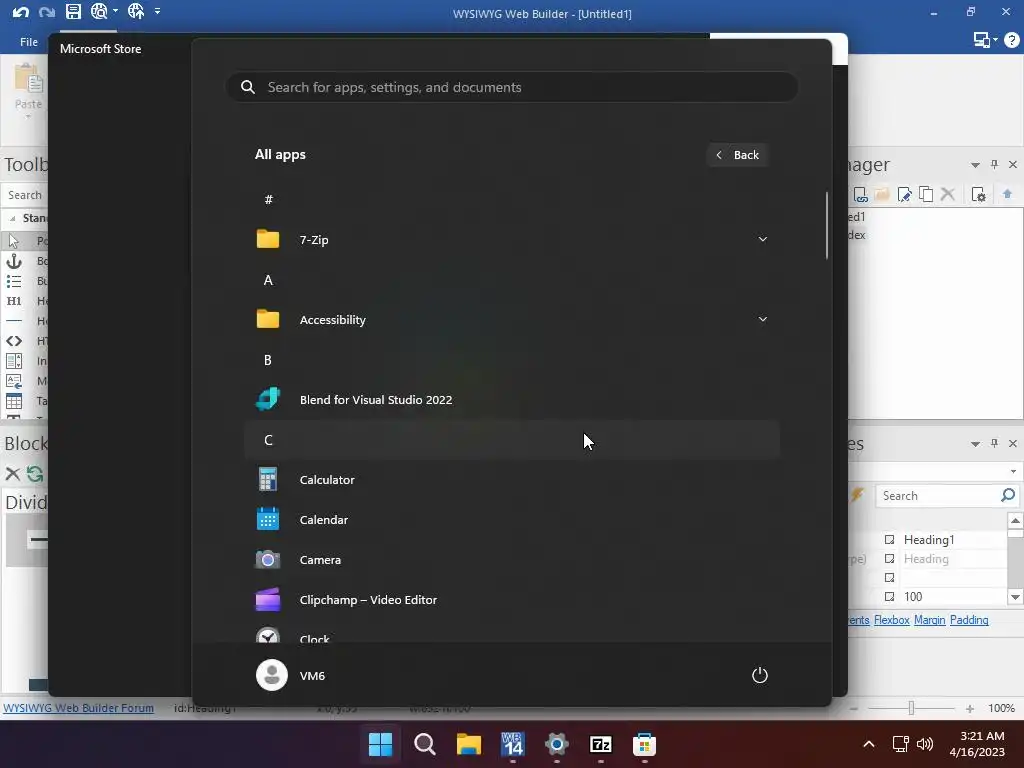Redo using the quick access arrow
The image size is (1024, 768).
tap(46, 12)
